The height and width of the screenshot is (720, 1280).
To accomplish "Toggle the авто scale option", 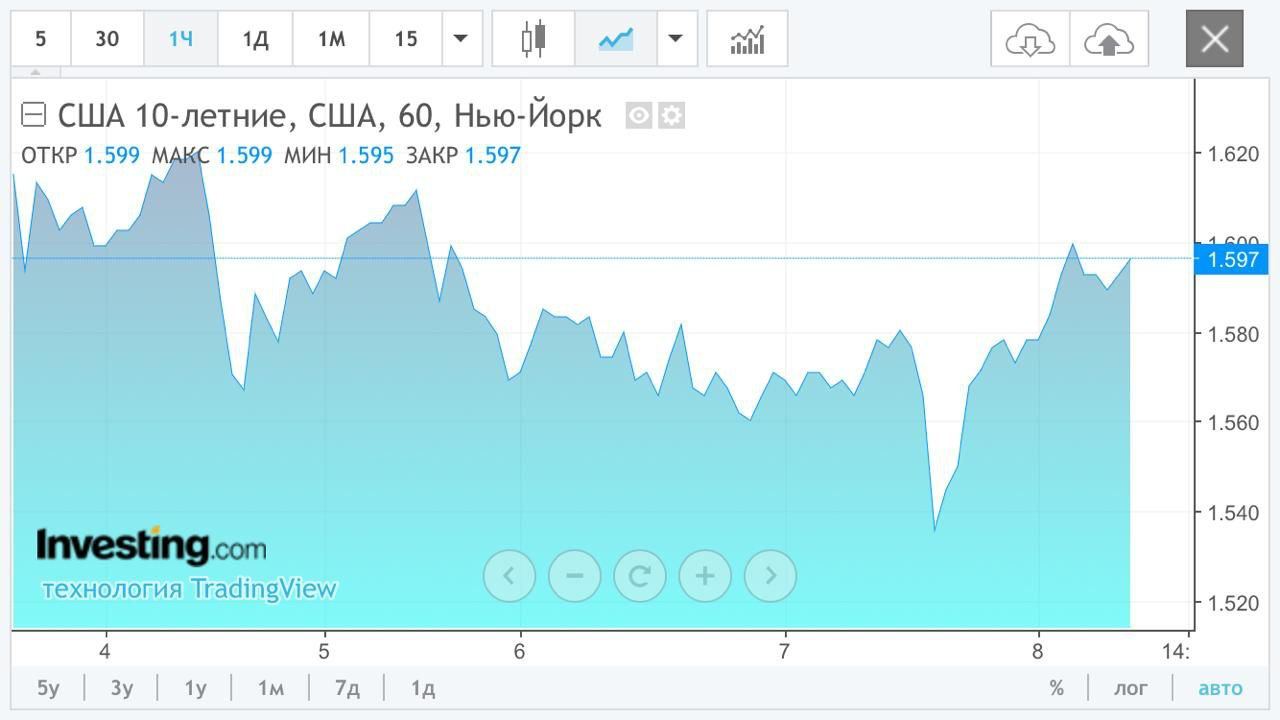I will [x=1220, y=688].
